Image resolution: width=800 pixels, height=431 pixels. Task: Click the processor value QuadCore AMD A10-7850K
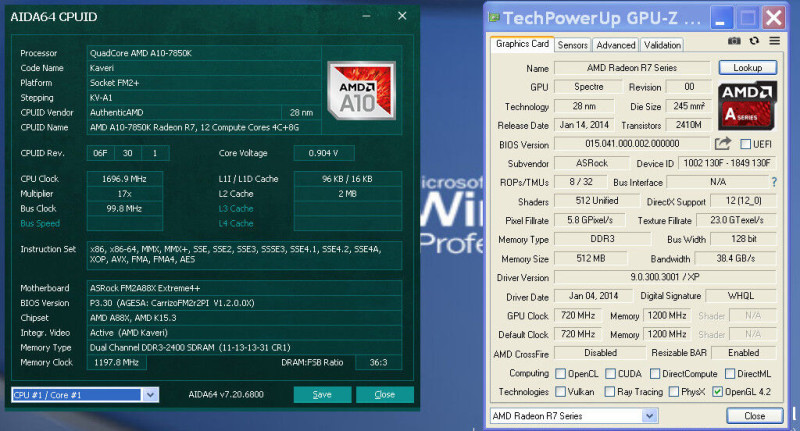click(204, 53)
